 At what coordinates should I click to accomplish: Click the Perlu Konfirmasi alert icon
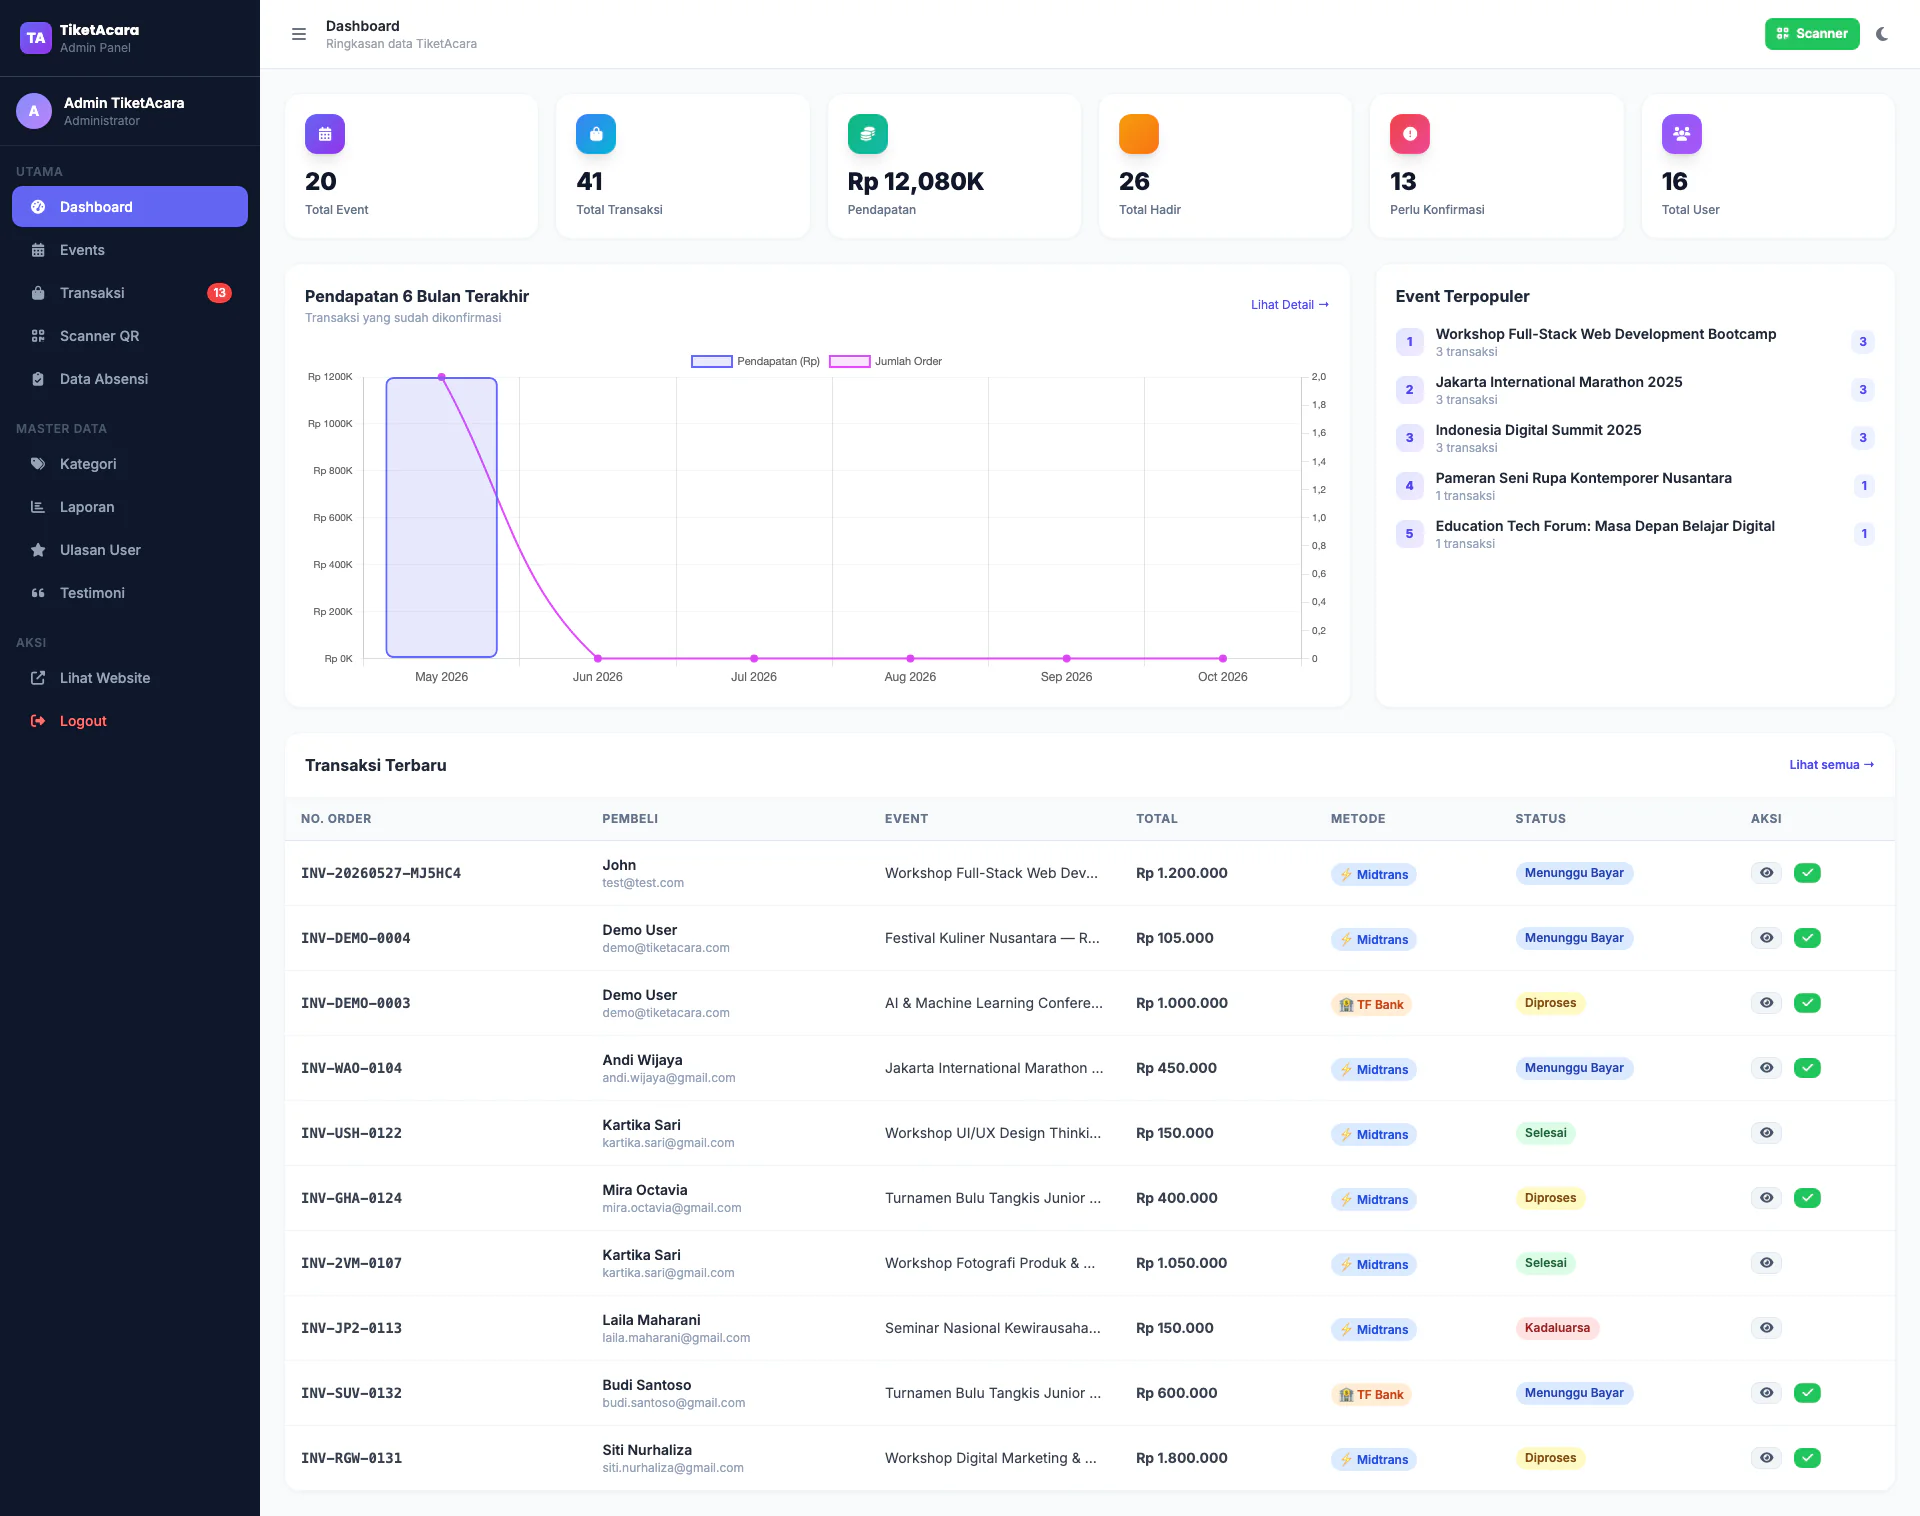click(x=1410, y=134)
